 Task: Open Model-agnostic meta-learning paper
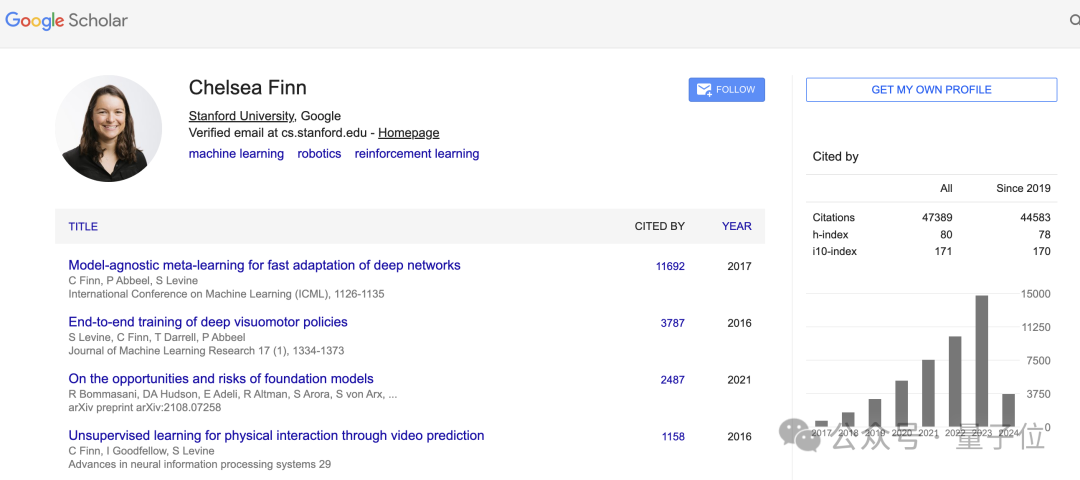(x=264, y=266)
